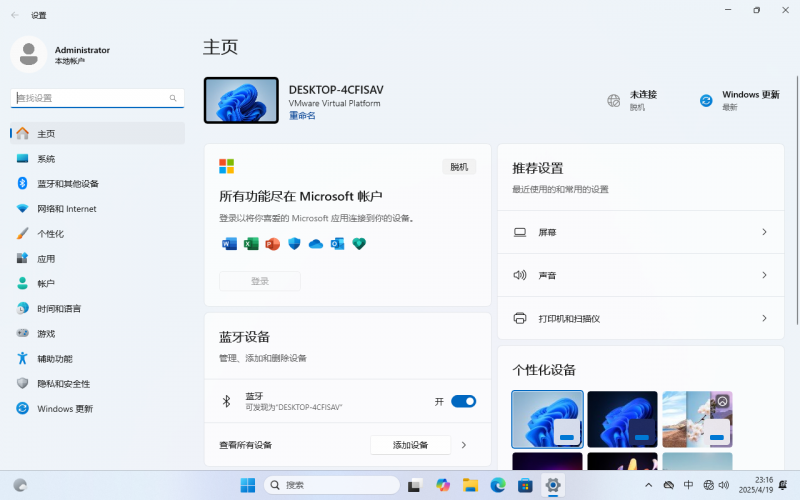Select 主页 in sidebar
Screen dimensions: 800x500
coord(97,134)
